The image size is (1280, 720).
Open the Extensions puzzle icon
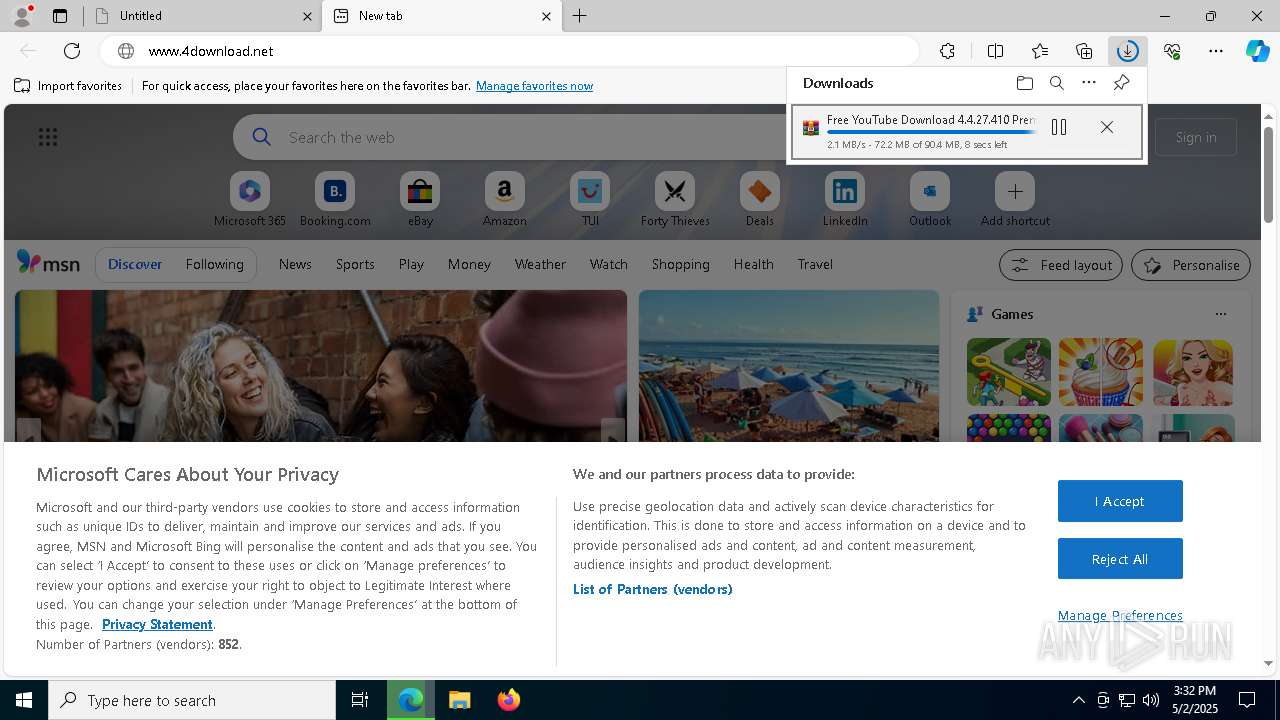(x=947, y=51)
